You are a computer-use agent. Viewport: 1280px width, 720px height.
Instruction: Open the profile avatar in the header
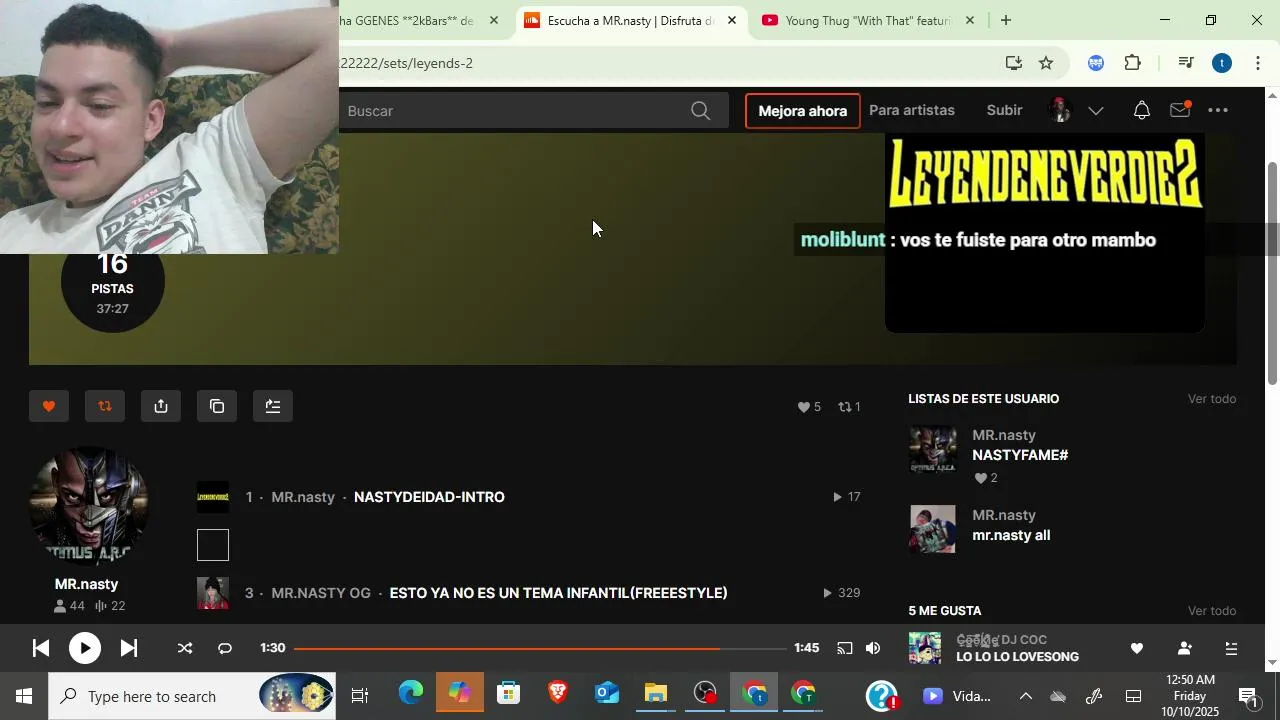coord(1060,111)
